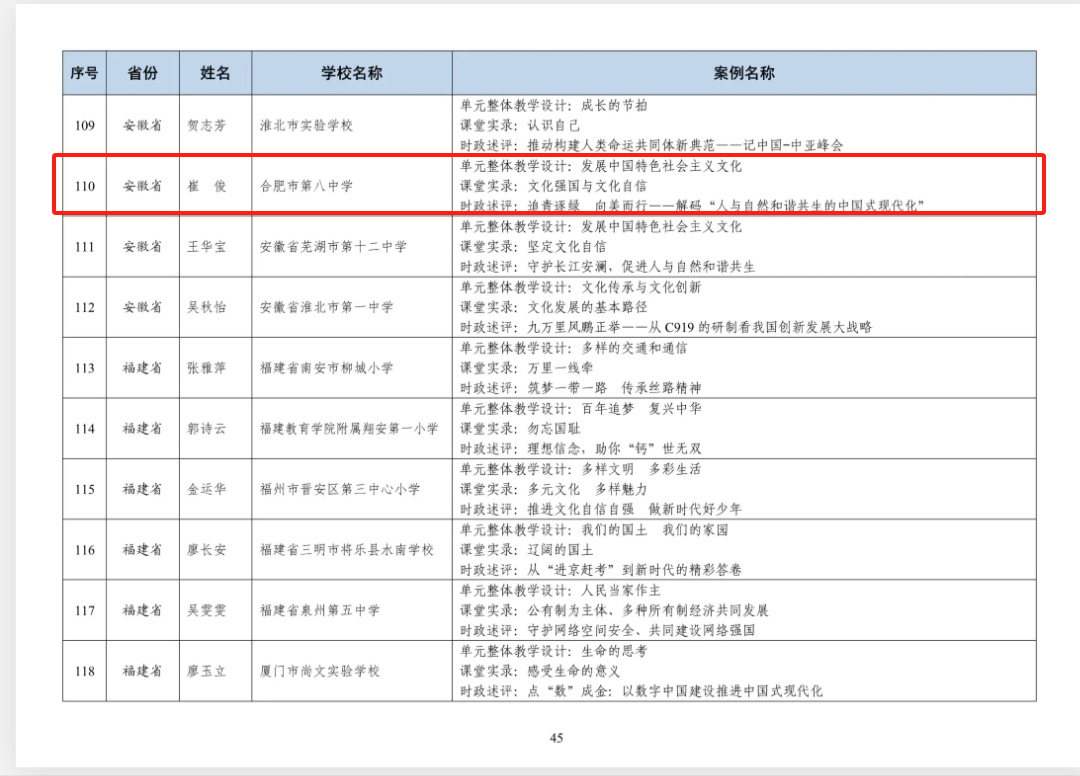Click school 淮北市实验学校
This screenshot has width=1080, height=776.
tap(306, 125)
